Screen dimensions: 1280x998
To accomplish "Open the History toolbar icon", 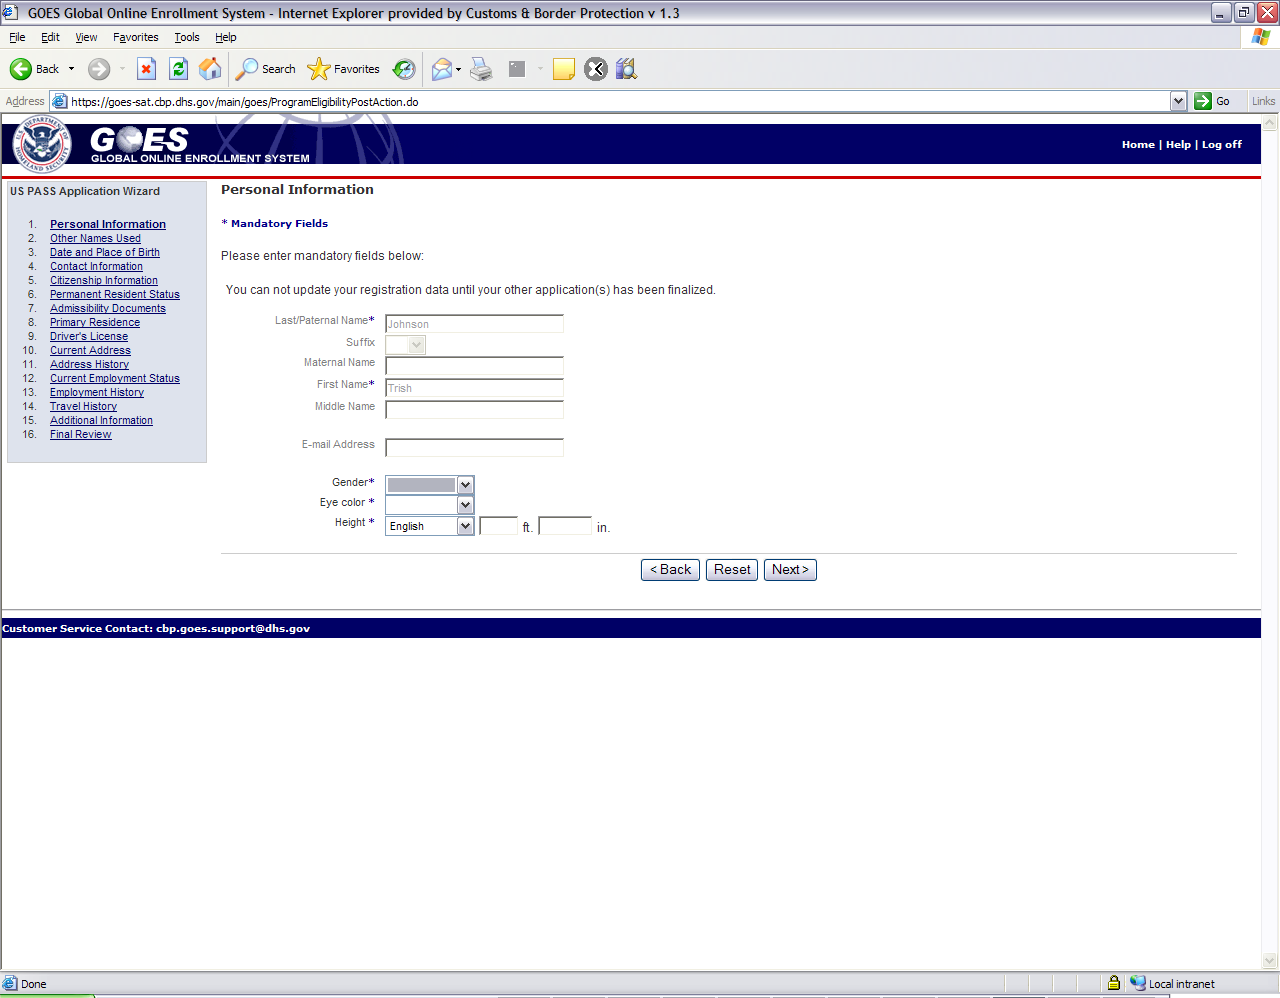I will coord(404,69).
